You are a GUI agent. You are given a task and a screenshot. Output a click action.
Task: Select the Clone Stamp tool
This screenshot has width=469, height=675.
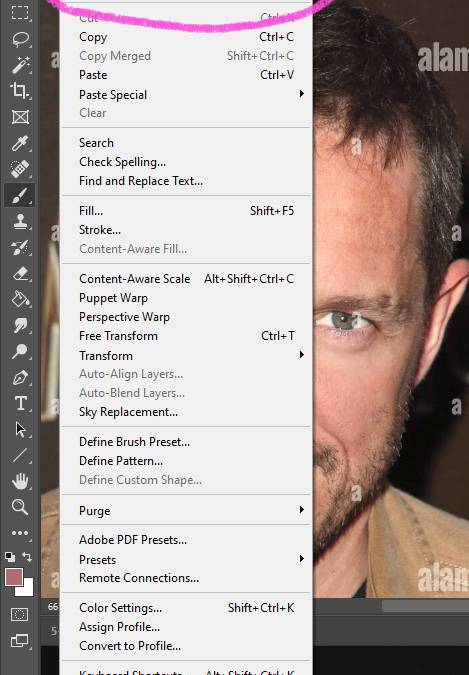click(20, 221)
